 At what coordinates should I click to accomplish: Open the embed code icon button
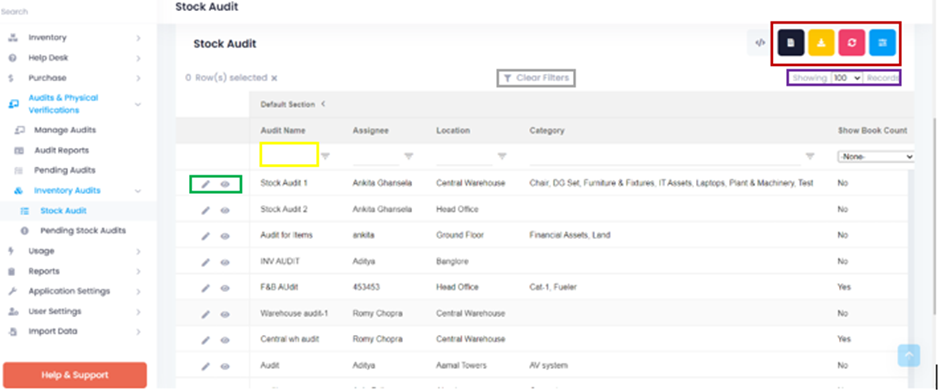pos(760,43)
